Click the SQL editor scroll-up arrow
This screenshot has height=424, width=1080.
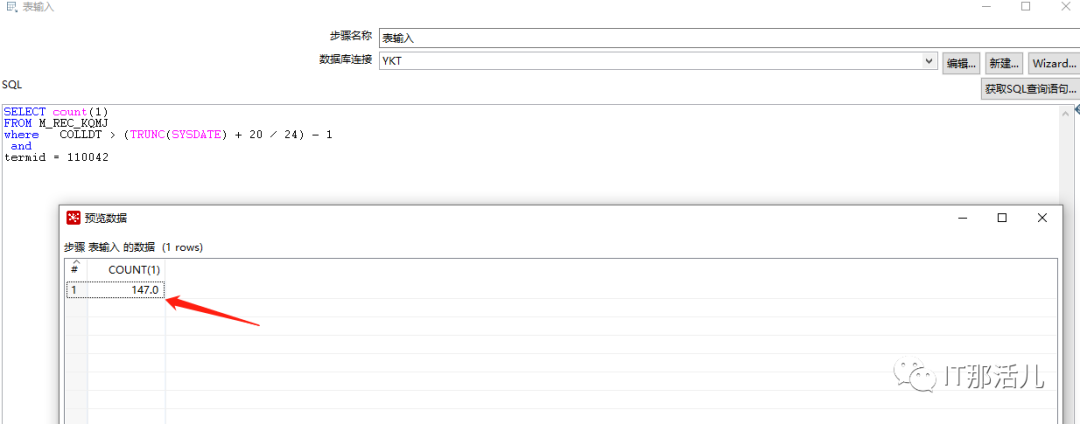coord(1066,112)
